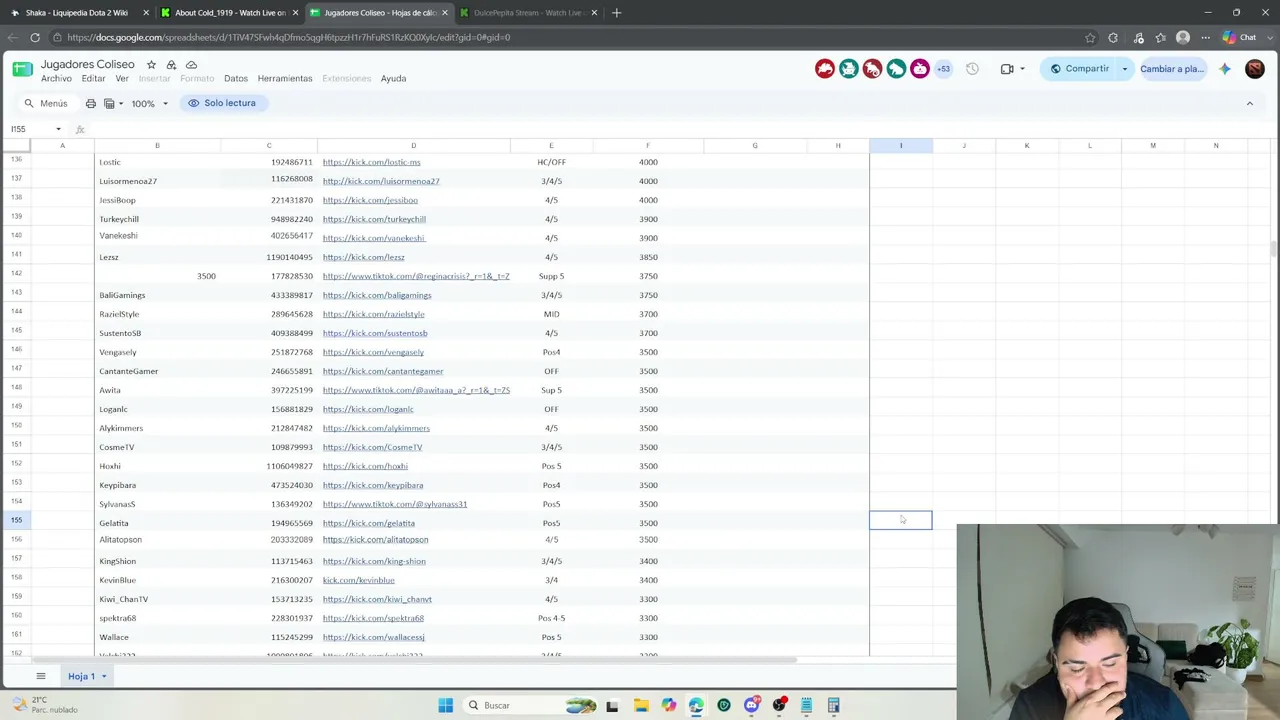Open the Hoja 1 sheet tab menu arrow
Viewport: 1280px width, 720px height.
click(103, 676)
